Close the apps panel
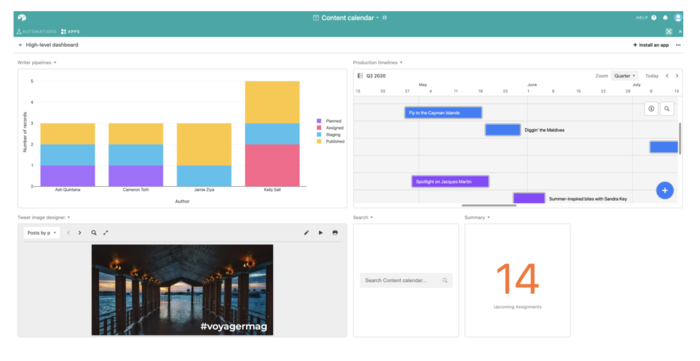The height and width of the screenshot is (361, 700). click(x=680, y=32)
